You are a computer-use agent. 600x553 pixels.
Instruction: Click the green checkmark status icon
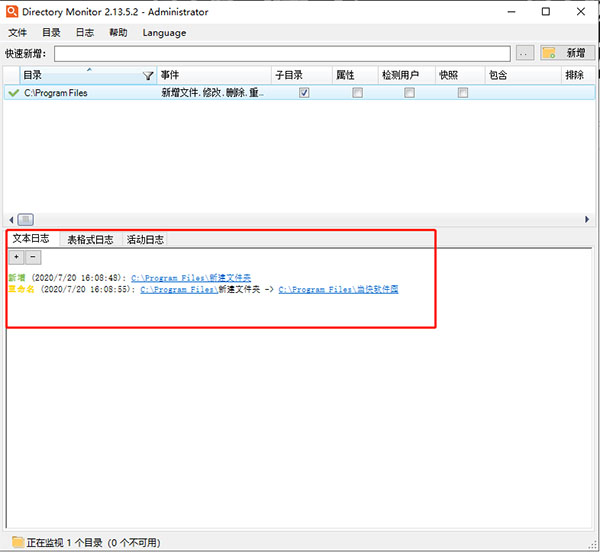click(x=13, y=93)
